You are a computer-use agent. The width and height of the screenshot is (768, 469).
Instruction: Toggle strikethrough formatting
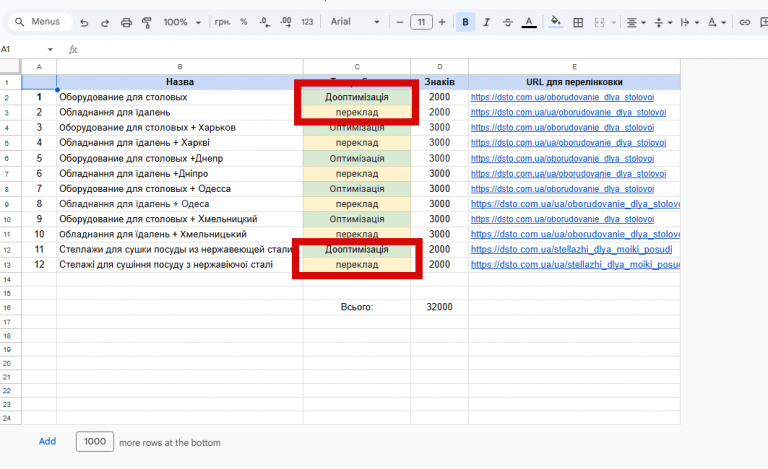507,22
